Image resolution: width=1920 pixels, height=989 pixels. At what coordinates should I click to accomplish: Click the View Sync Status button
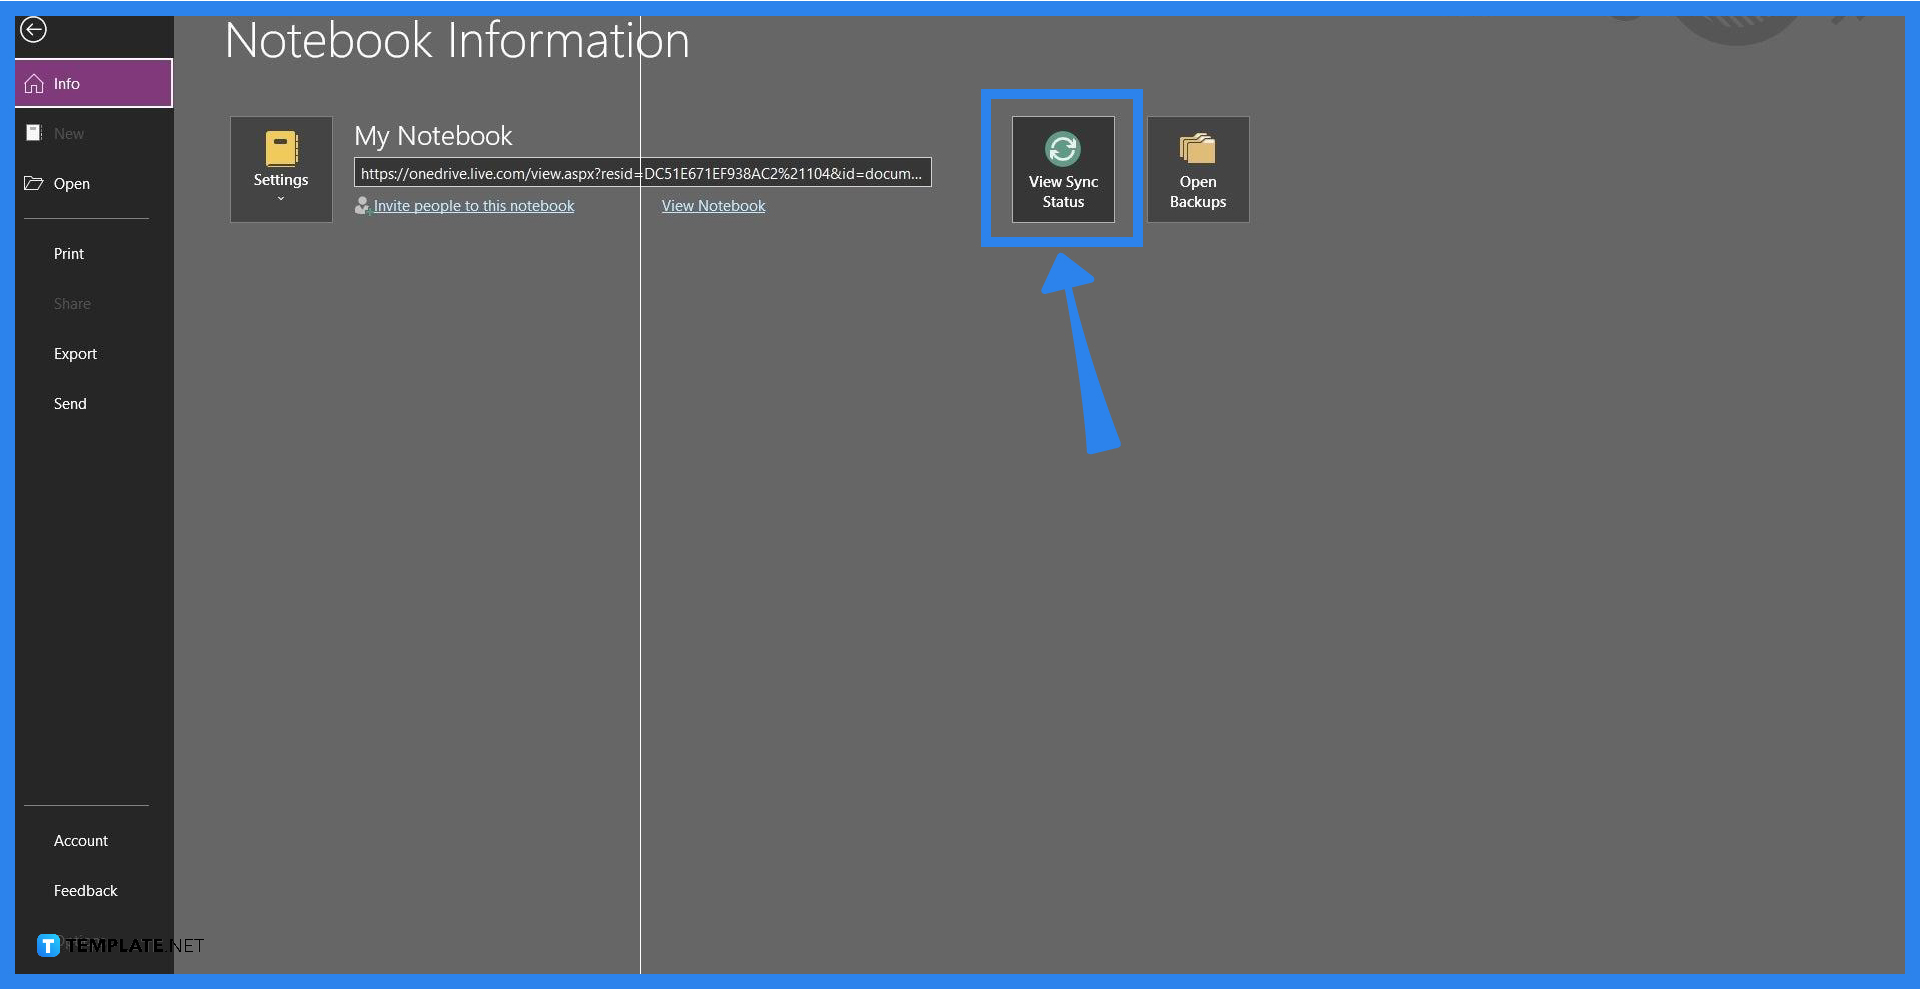(1062, 170)
